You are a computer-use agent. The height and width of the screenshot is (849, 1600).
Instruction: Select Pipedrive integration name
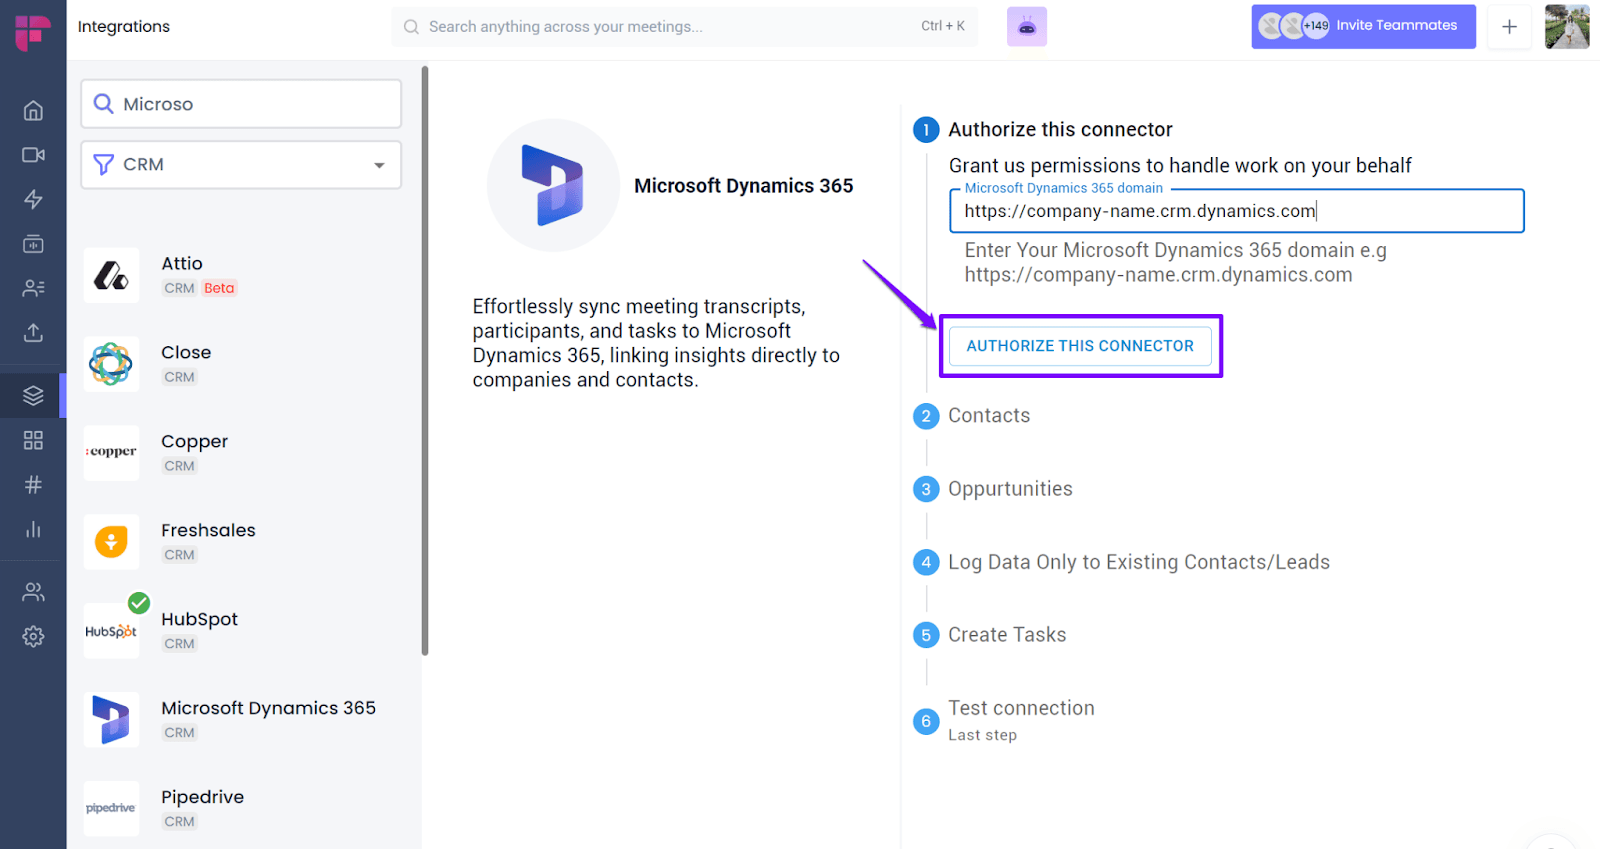pos(203,797)
